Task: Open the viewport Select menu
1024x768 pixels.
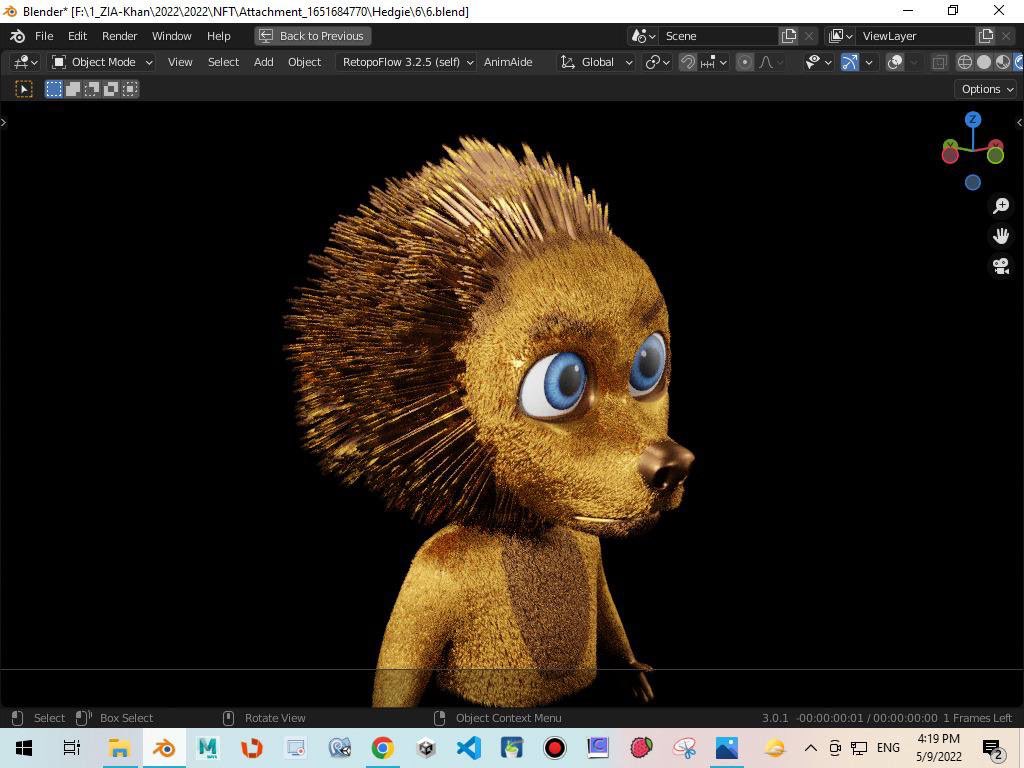Action: click(223, 62)
